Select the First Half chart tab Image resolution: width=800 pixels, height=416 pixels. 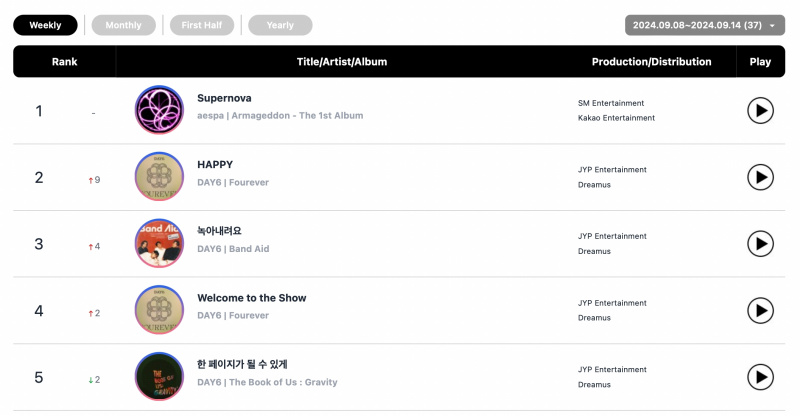click(202, 25)
